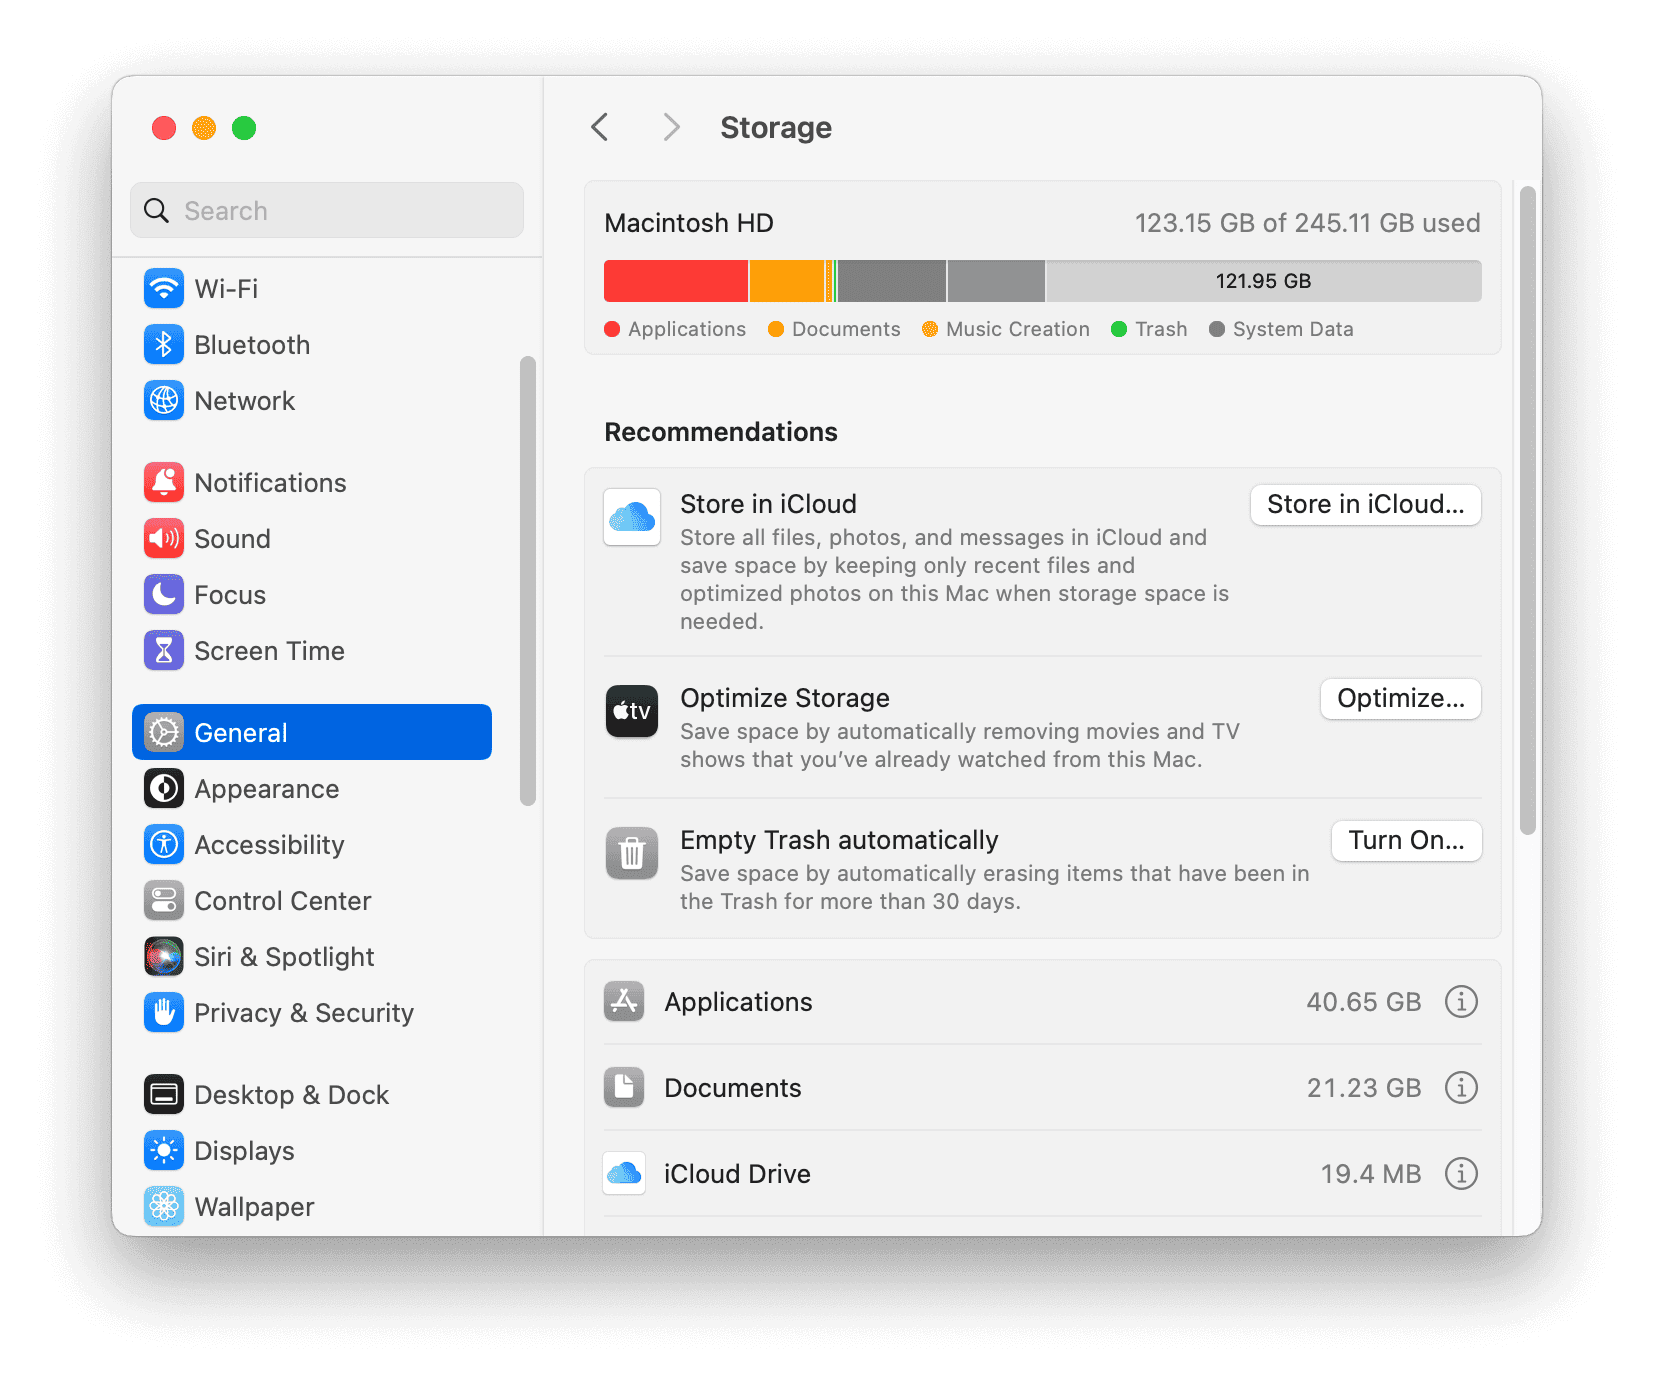Click the Storage page title

click(776, 128)
